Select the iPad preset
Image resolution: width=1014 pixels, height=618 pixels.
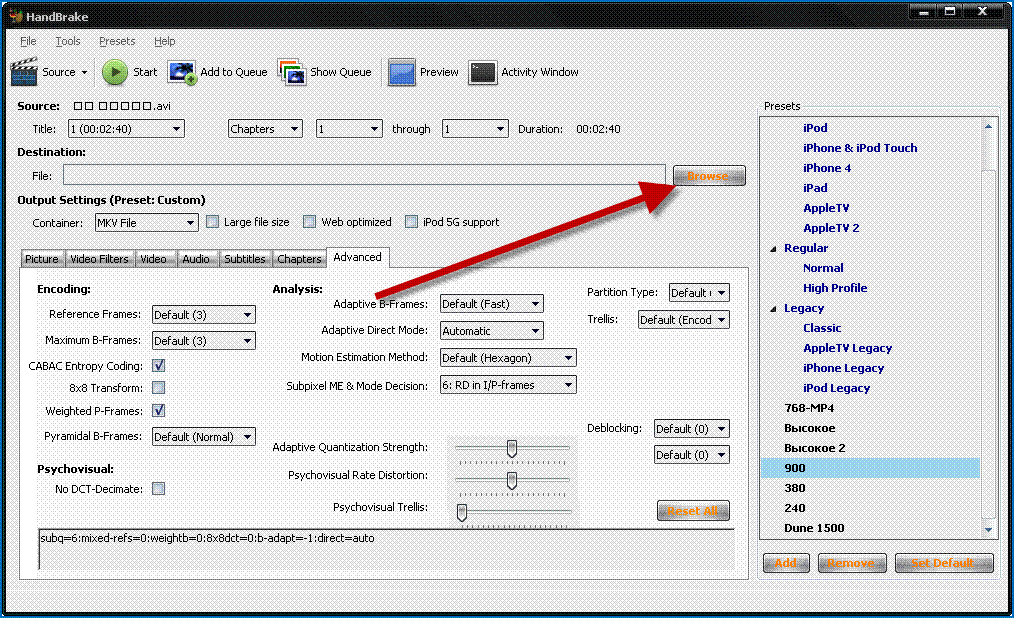[x=815, y=188]
